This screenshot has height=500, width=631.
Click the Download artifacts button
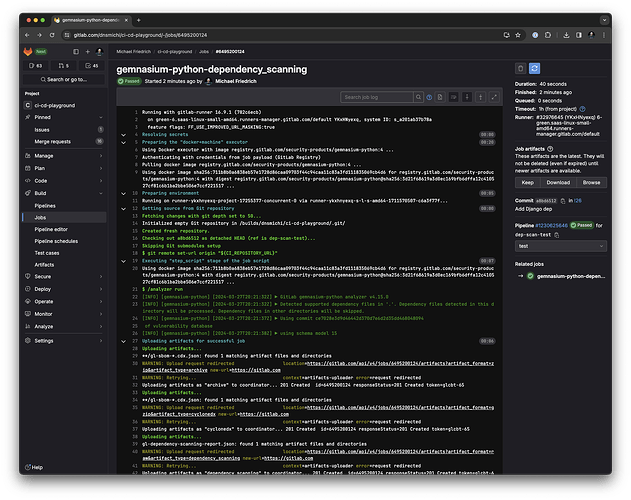click(558, 183)
